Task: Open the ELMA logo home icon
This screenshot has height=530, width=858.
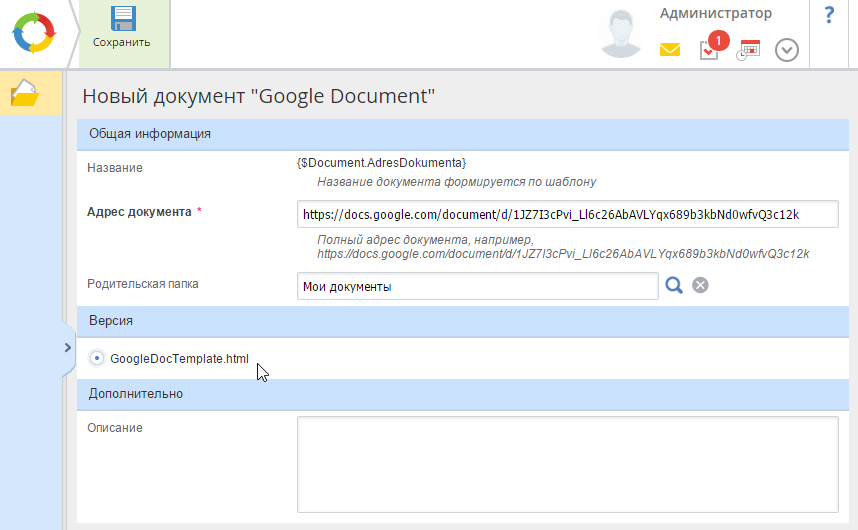Action: pos(34,32)
